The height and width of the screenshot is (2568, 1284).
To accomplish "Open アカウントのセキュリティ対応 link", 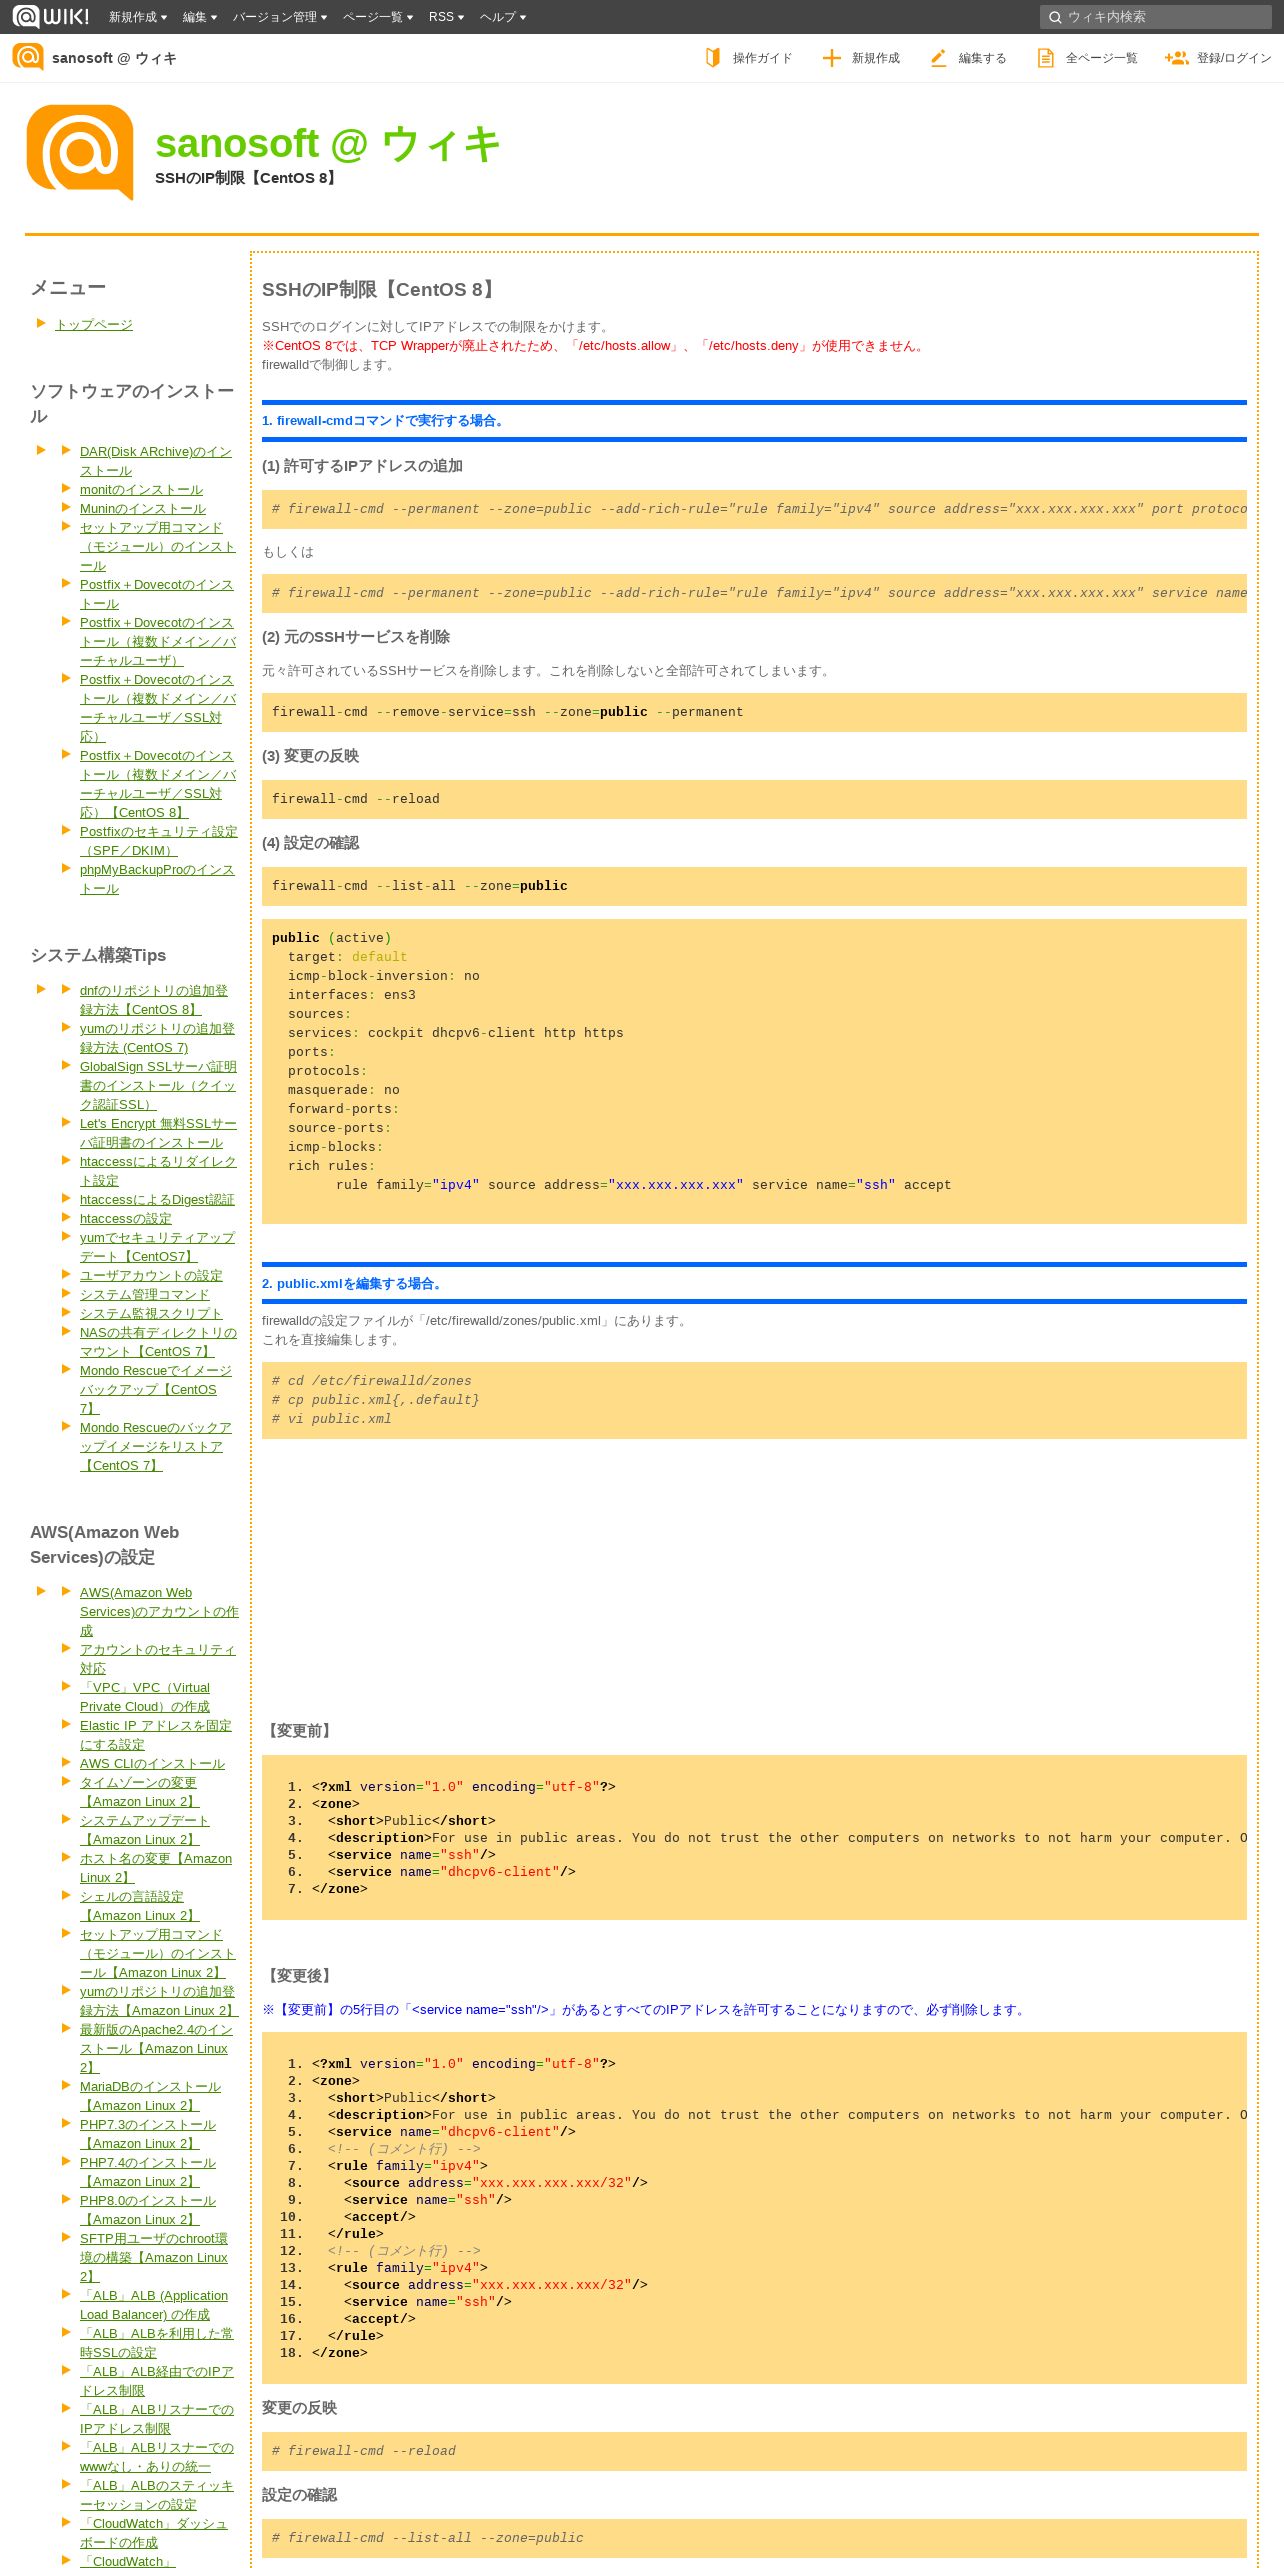I will coord(158,1659).
